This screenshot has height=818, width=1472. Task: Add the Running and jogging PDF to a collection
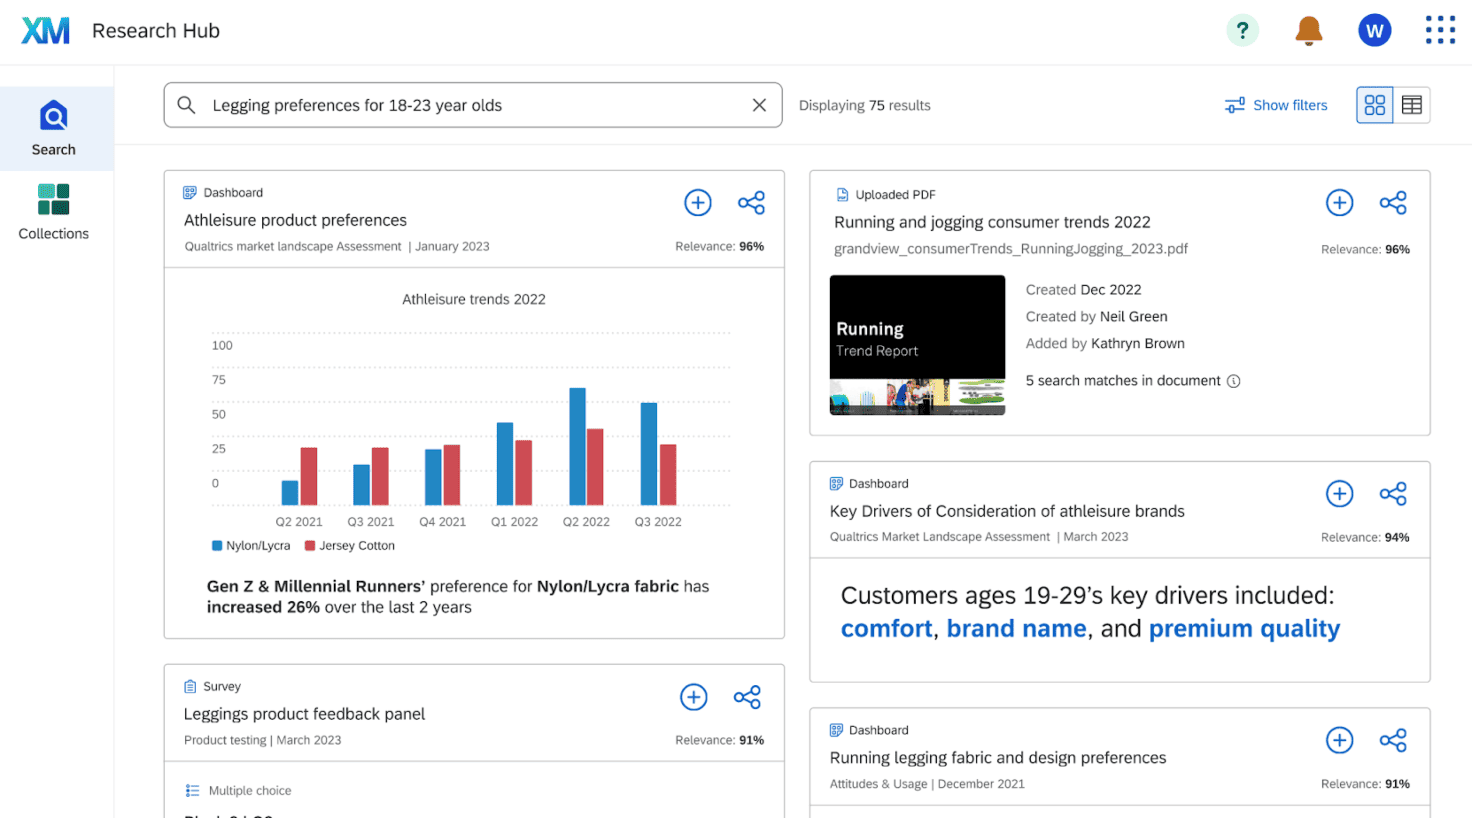[1339, 202]
